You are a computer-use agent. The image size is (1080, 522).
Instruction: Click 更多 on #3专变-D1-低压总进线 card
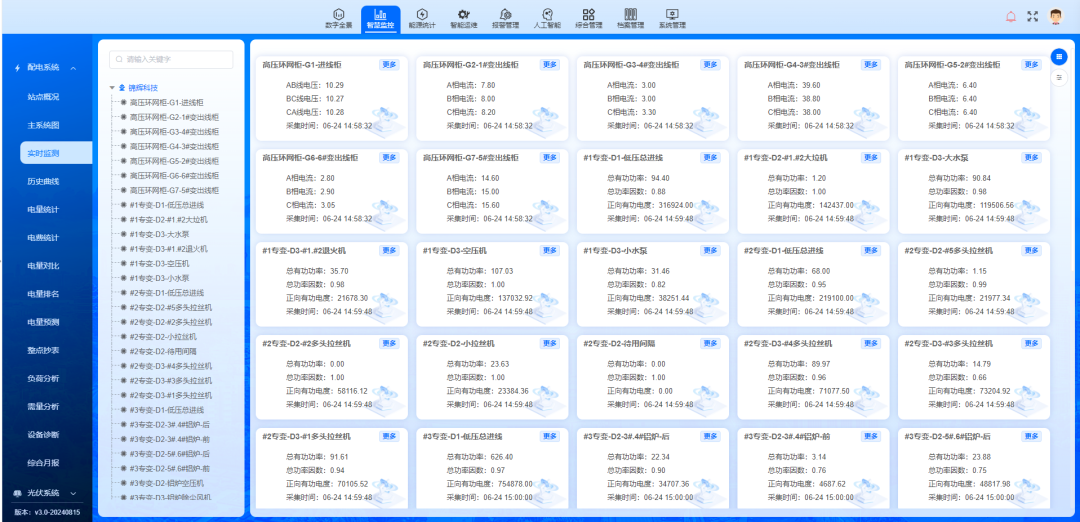550,436
